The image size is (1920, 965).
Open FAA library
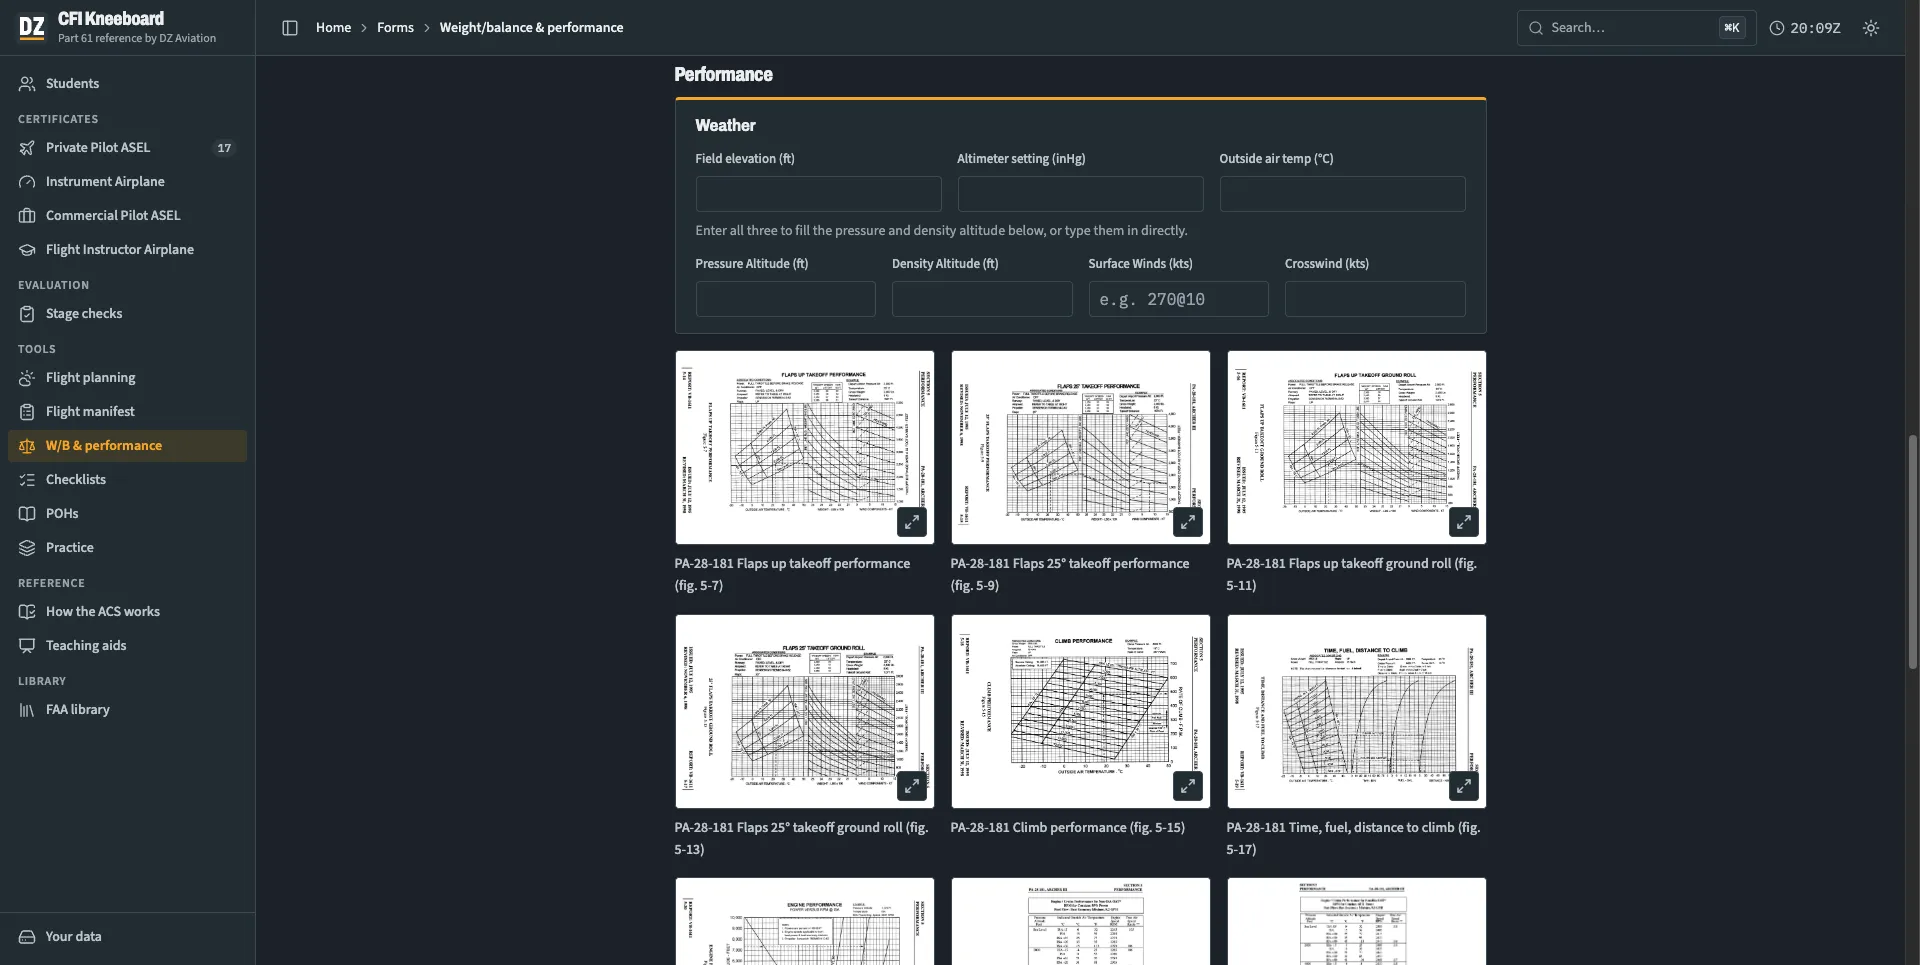pyautogui.click(x=127, y=710)
